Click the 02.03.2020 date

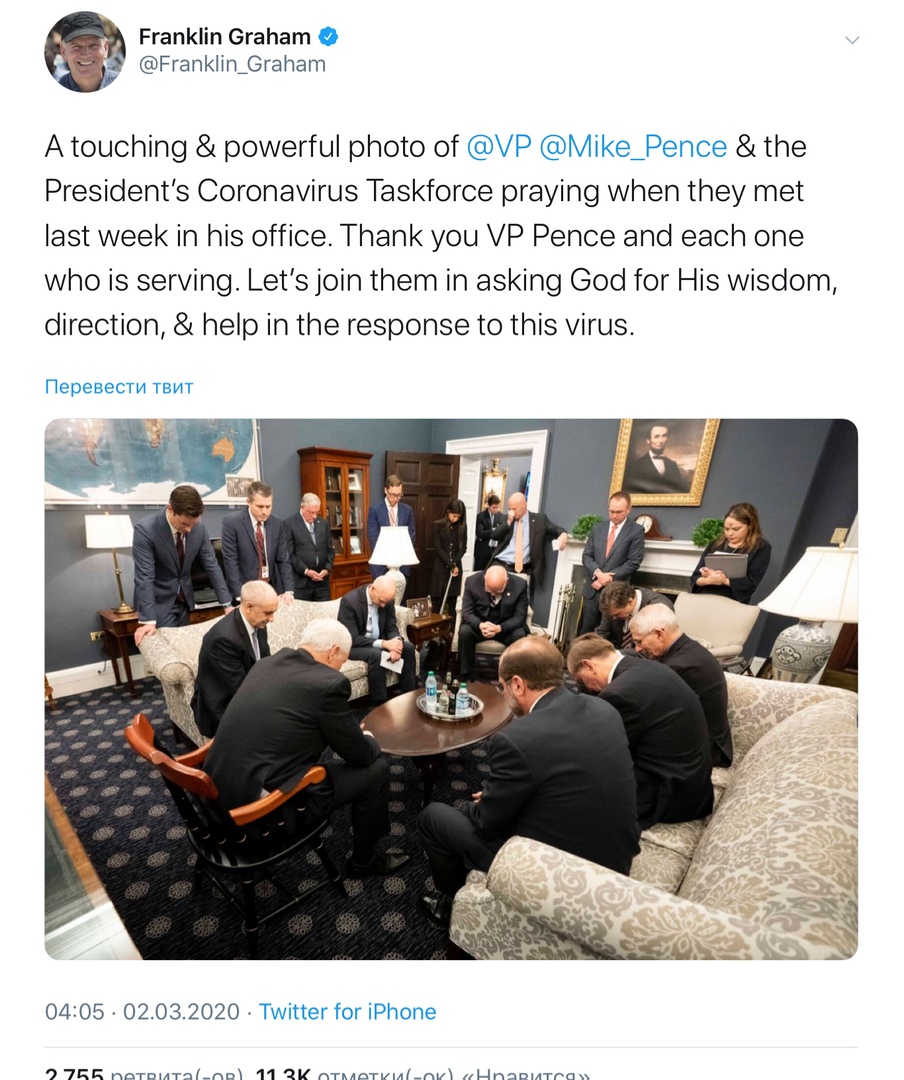tap(181, 1012)
